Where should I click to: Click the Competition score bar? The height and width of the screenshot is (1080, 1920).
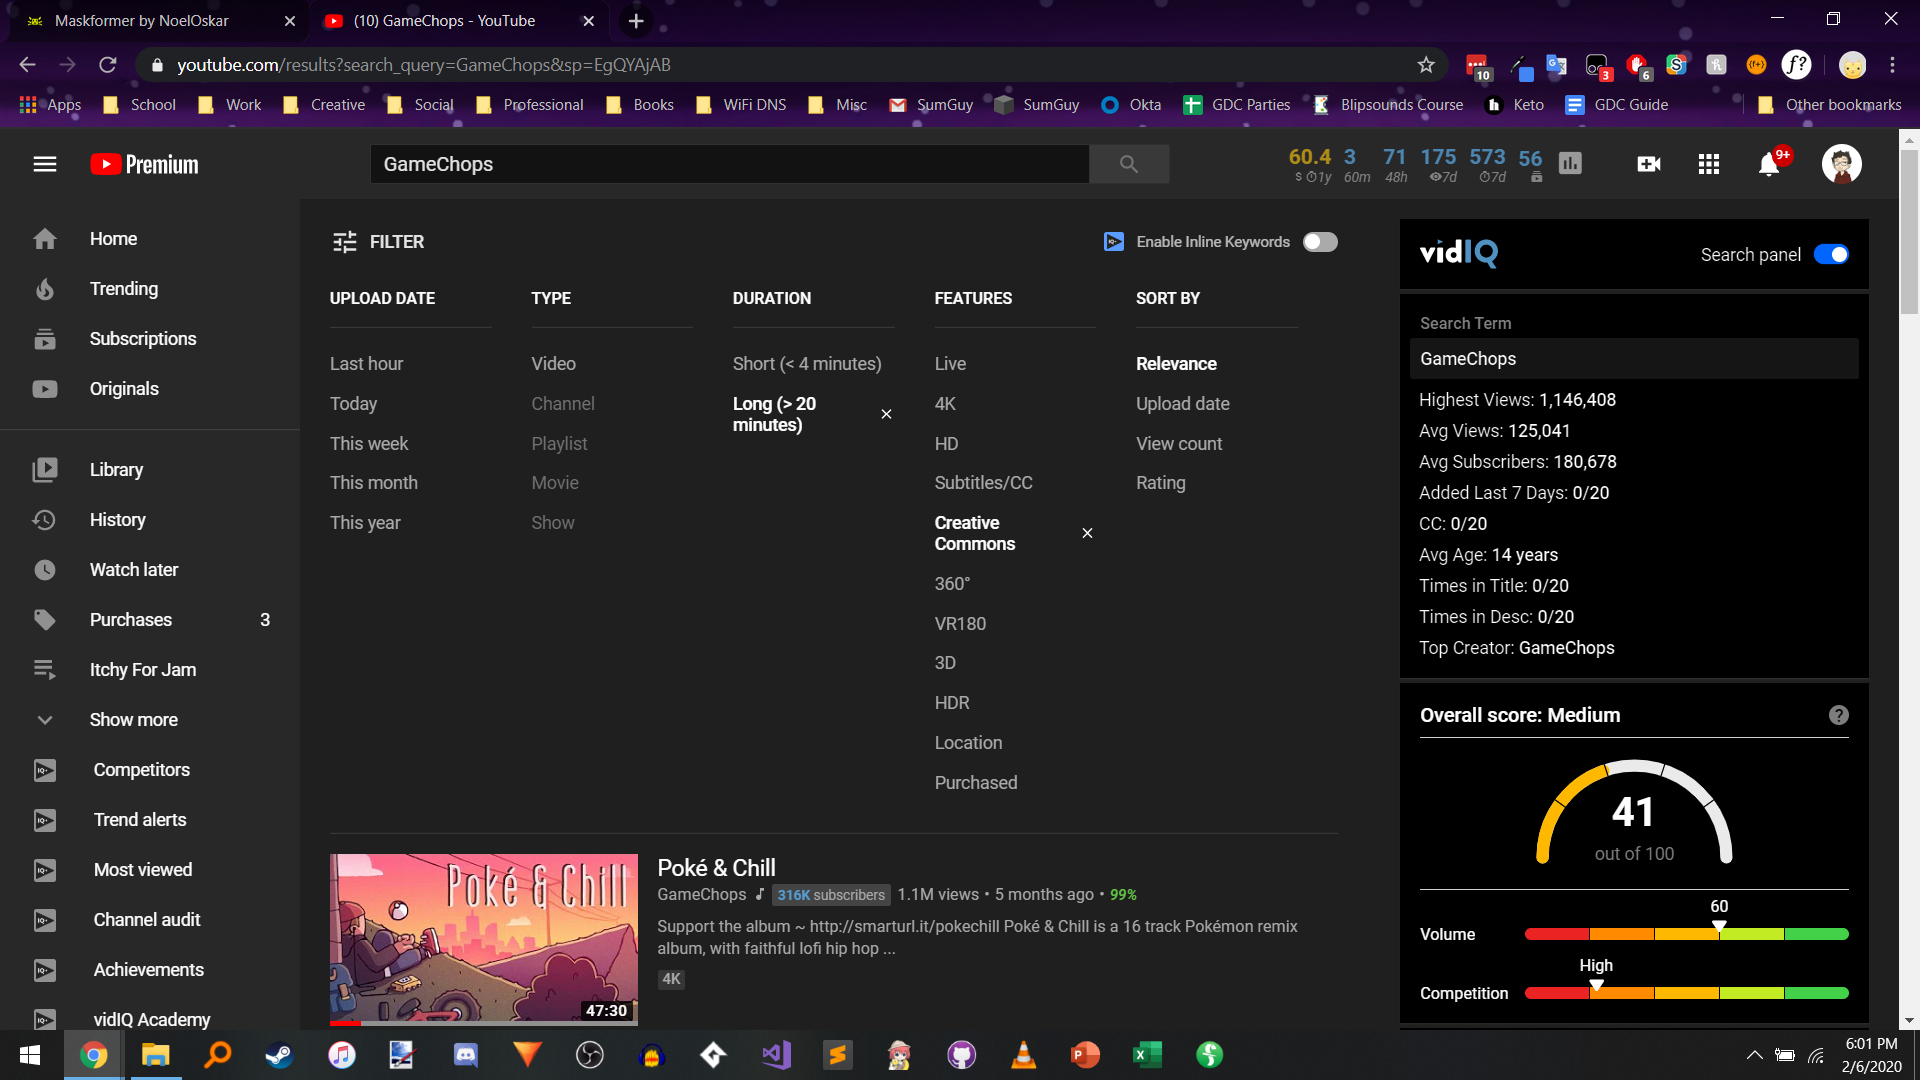(x=1686, y=993)
